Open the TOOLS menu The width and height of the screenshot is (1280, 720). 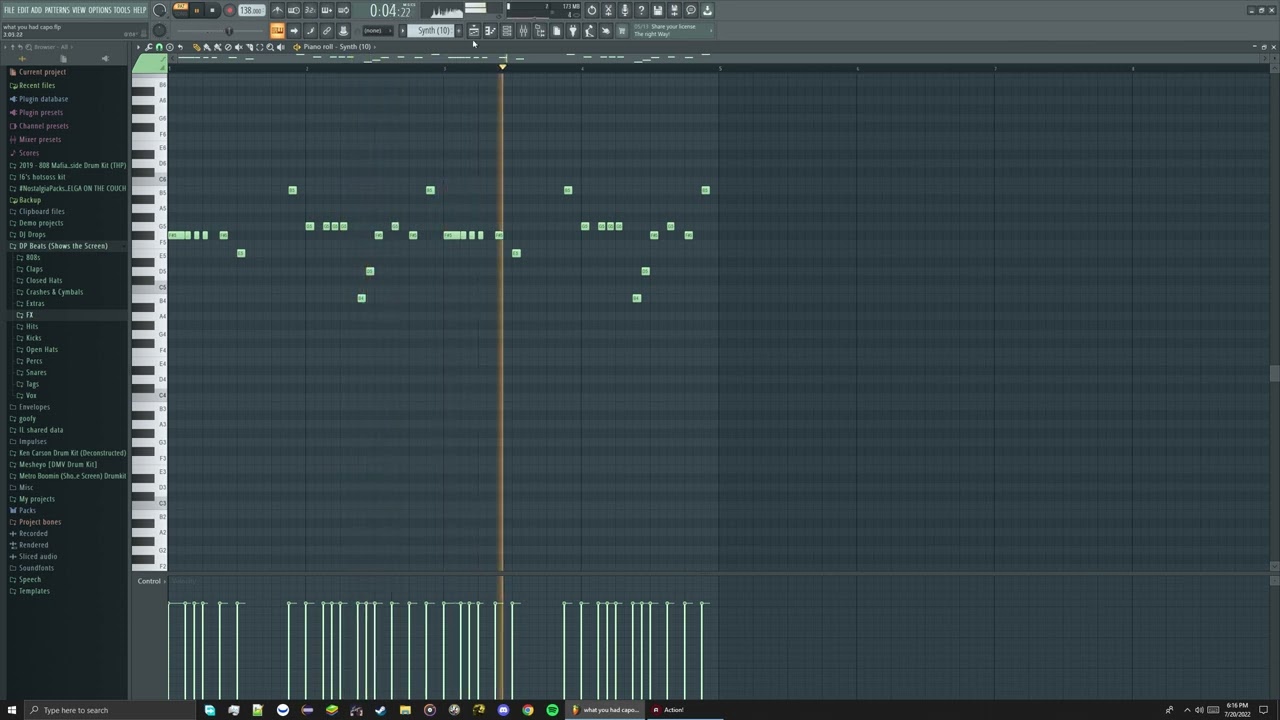(x=122, y=10)
